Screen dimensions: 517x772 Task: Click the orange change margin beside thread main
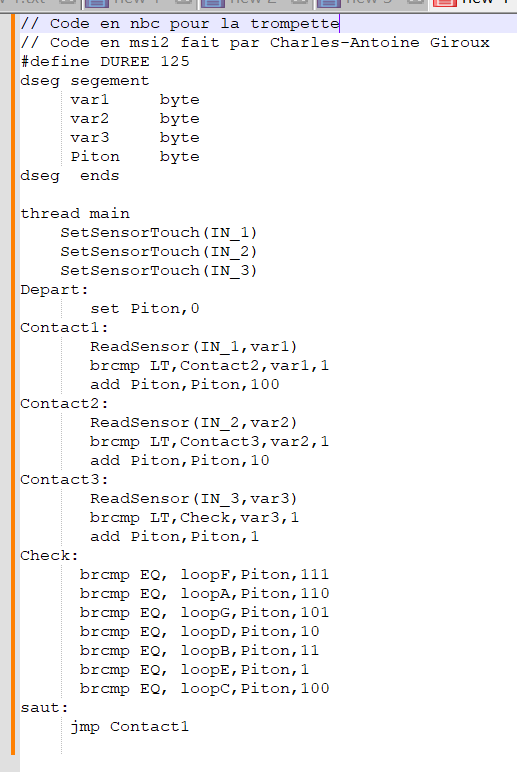pyautogui.click(x=13, y=213)
